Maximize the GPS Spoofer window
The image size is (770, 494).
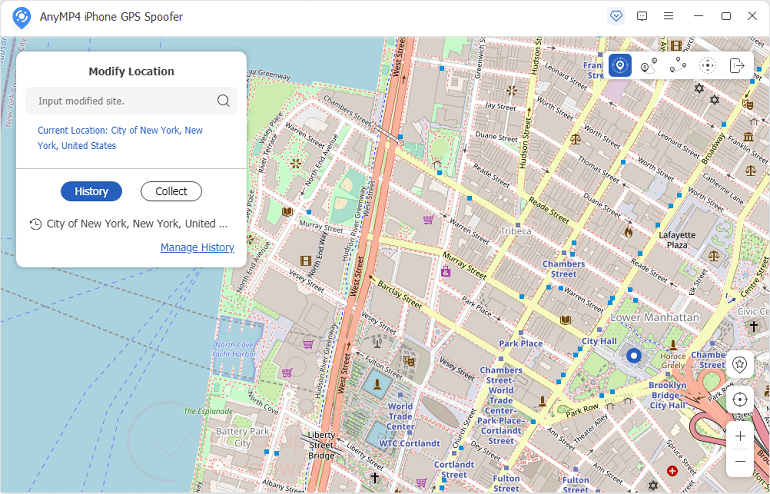(x=726, y=16)
